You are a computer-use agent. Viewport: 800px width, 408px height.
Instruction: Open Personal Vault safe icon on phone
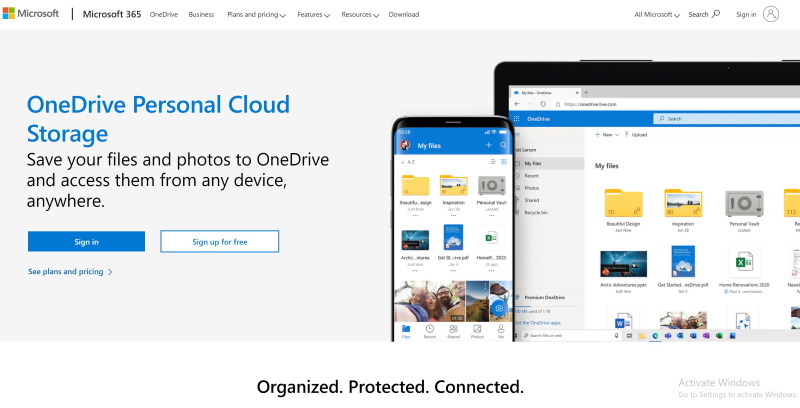491,186
